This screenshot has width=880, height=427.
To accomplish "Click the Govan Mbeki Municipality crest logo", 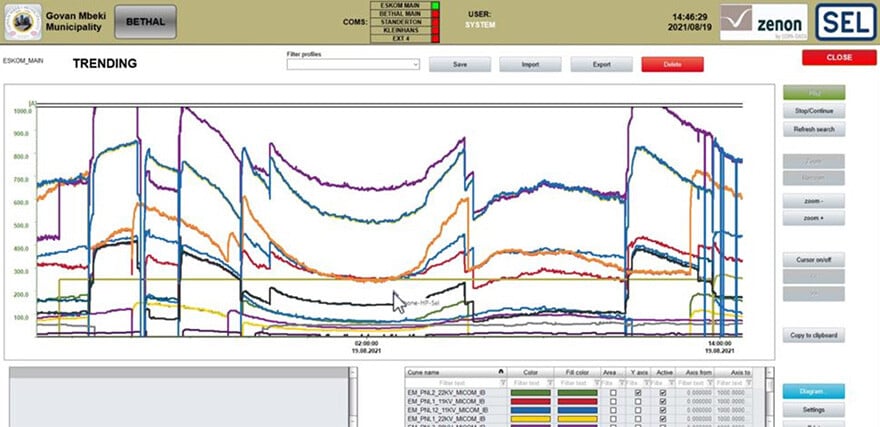I will point(22,22).
